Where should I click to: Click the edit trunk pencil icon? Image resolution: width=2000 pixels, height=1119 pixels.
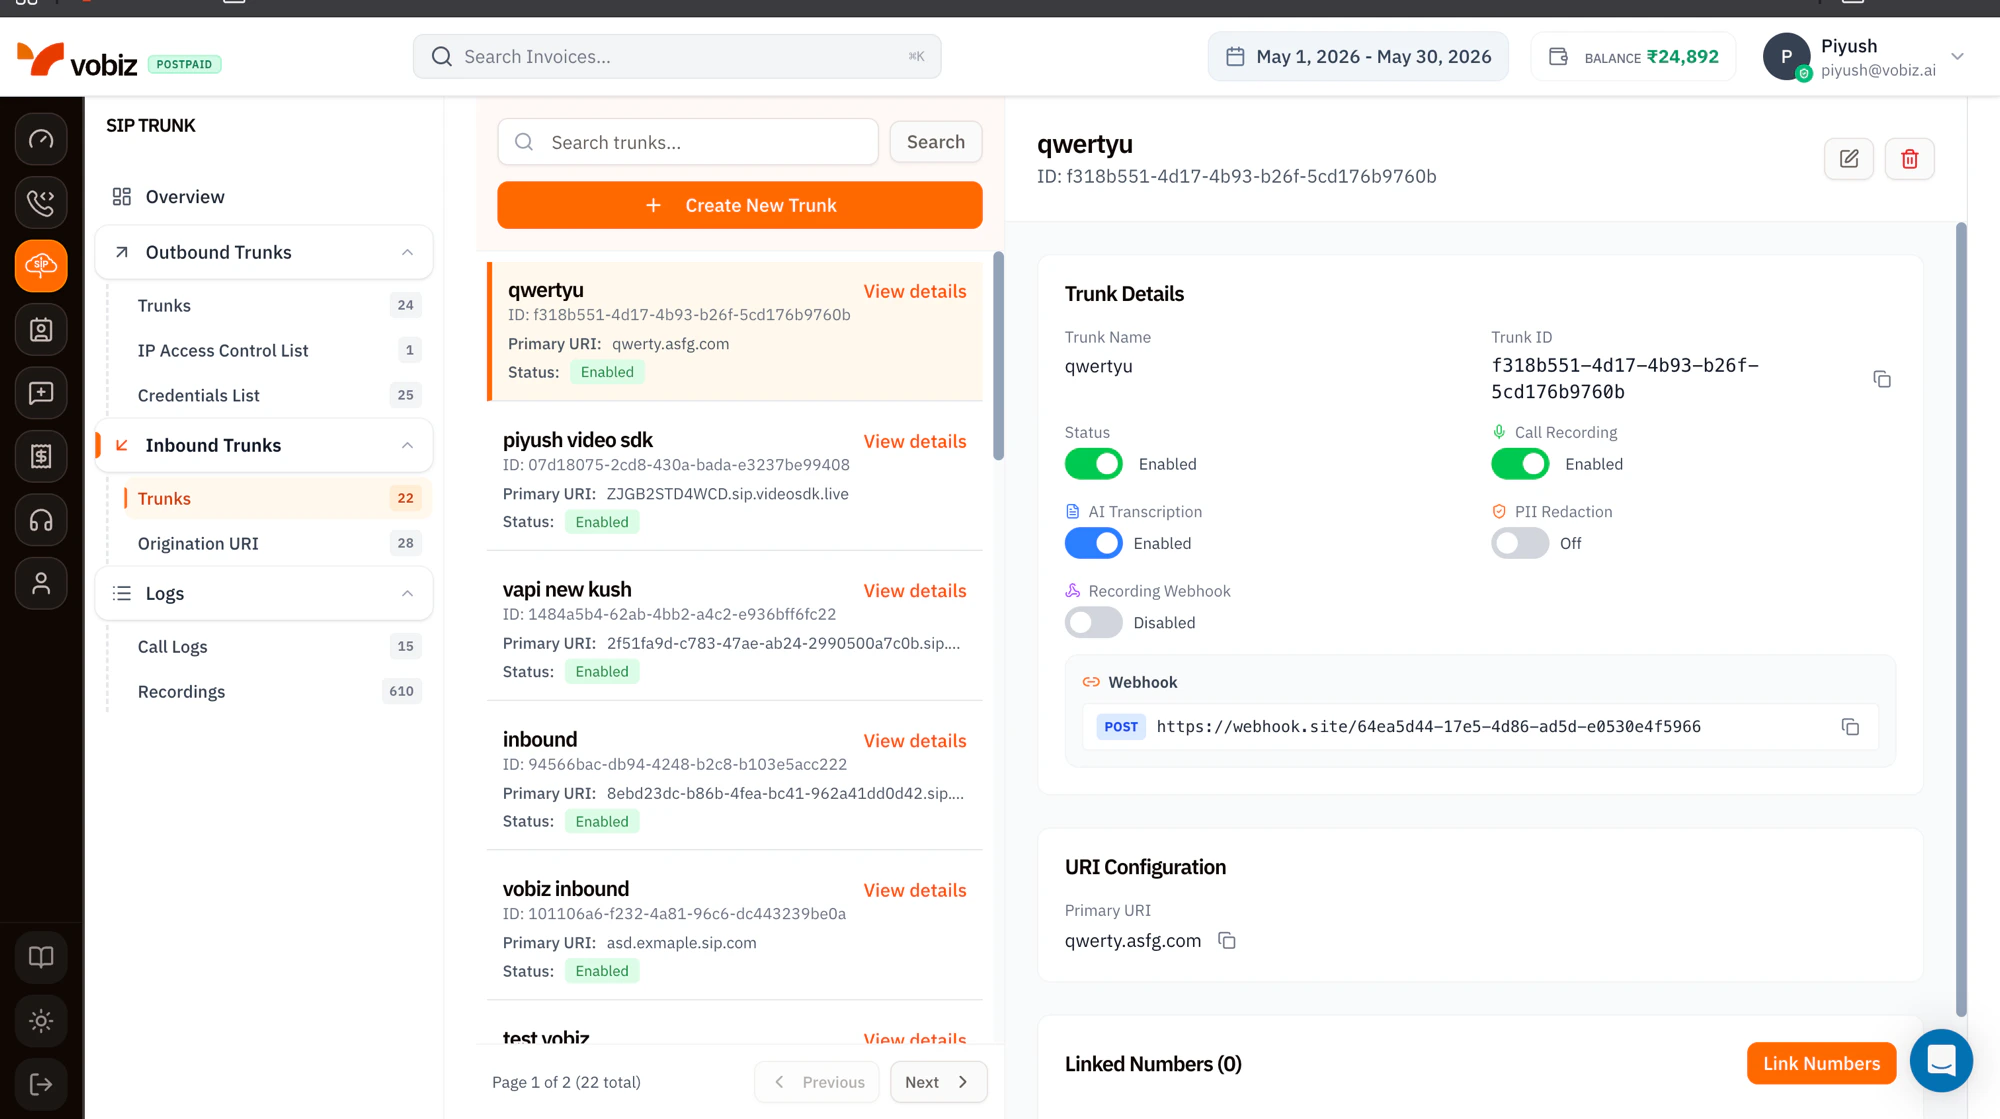tap(1849, 159)
